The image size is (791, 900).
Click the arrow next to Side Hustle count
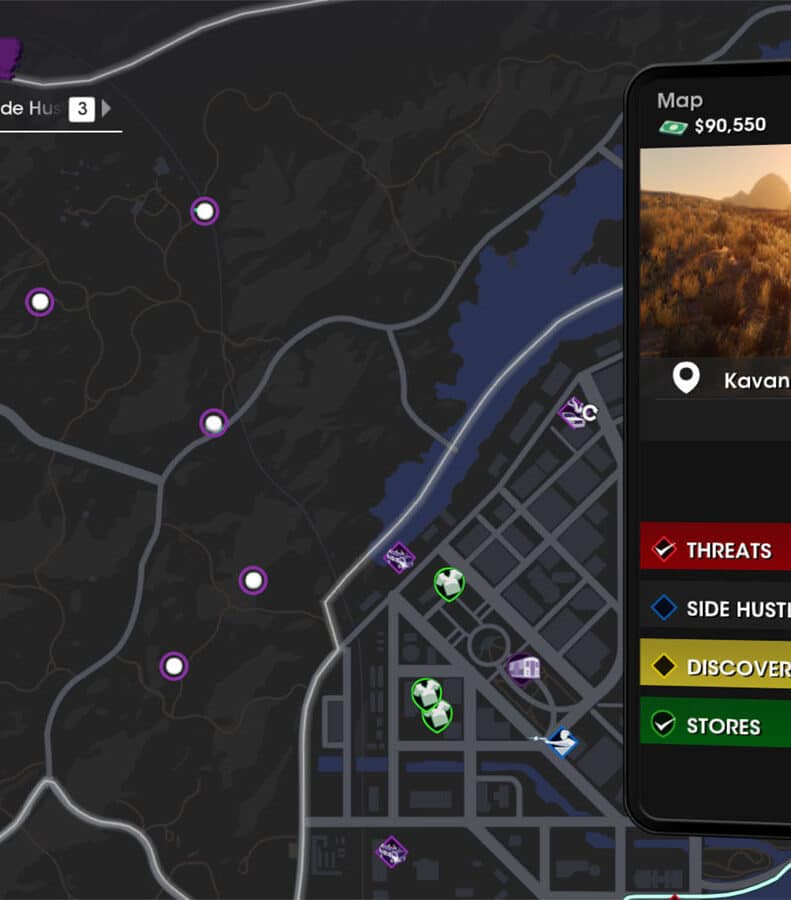pos(106,108)
